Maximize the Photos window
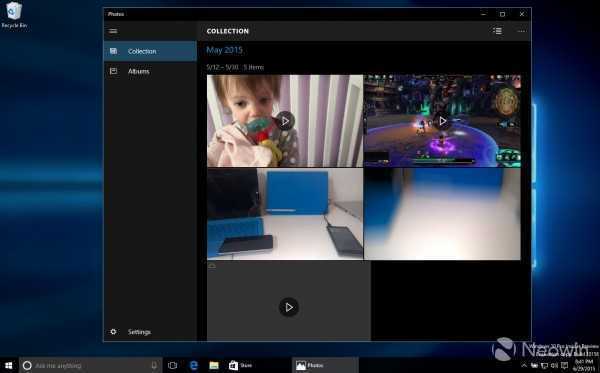 click(502, 14)
